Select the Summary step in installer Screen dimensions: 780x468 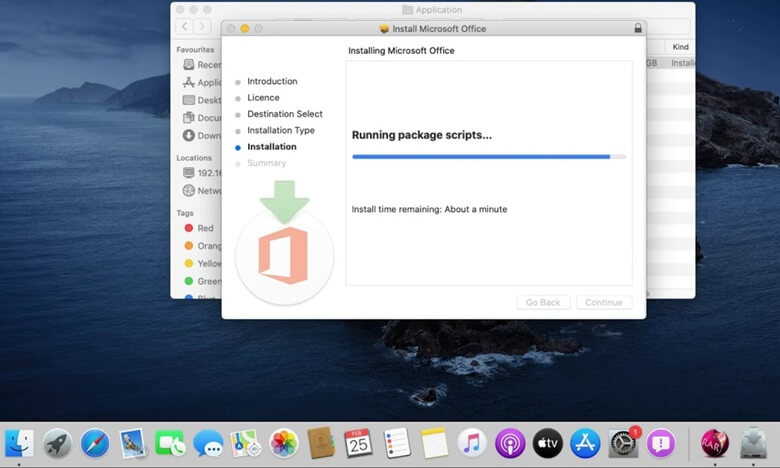267,163
